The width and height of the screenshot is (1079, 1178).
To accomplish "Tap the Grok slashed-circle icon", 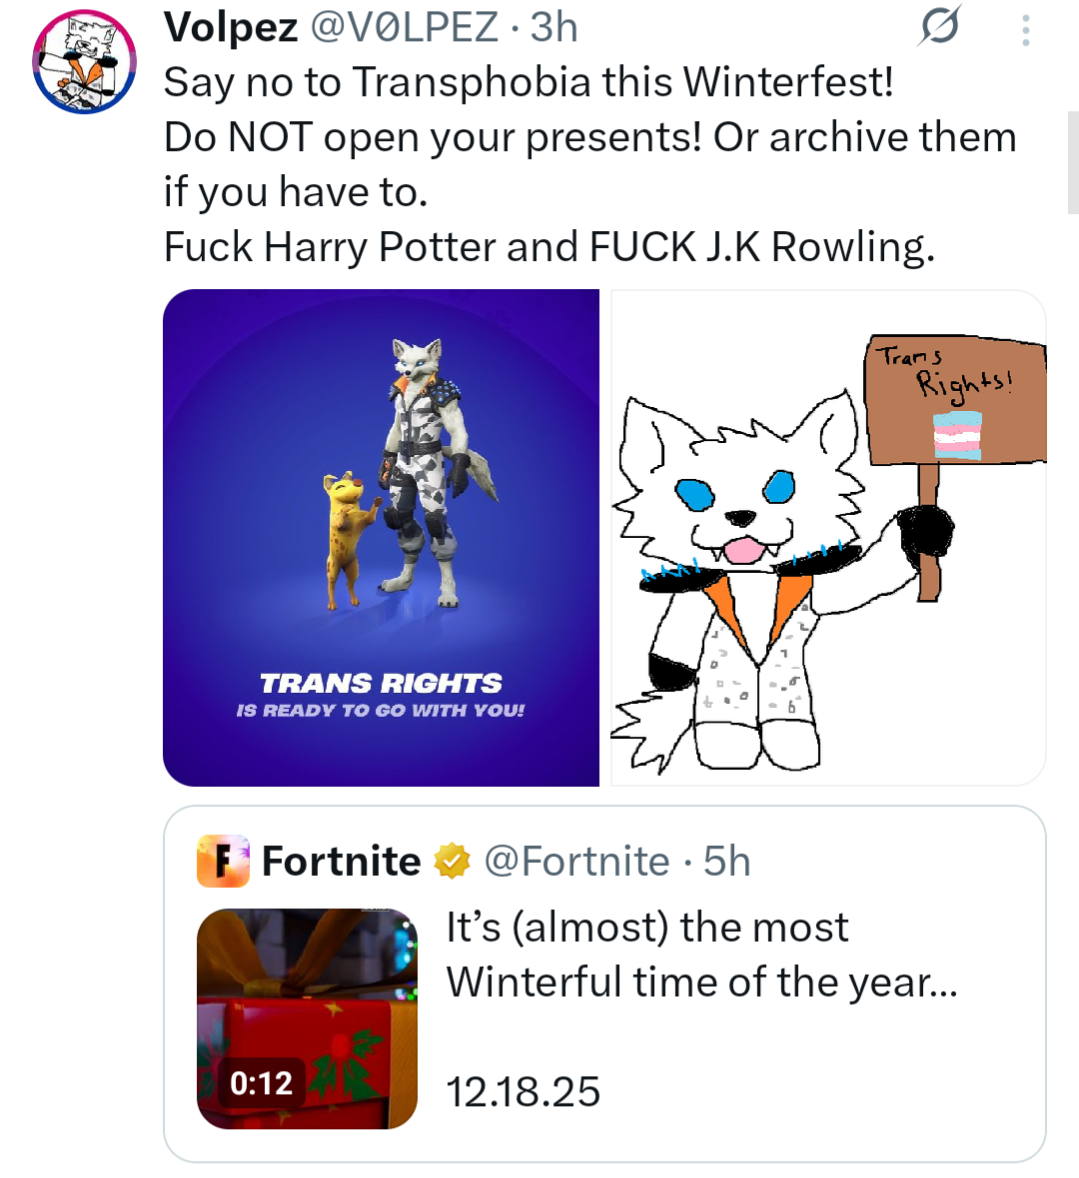I will point(939,28).
